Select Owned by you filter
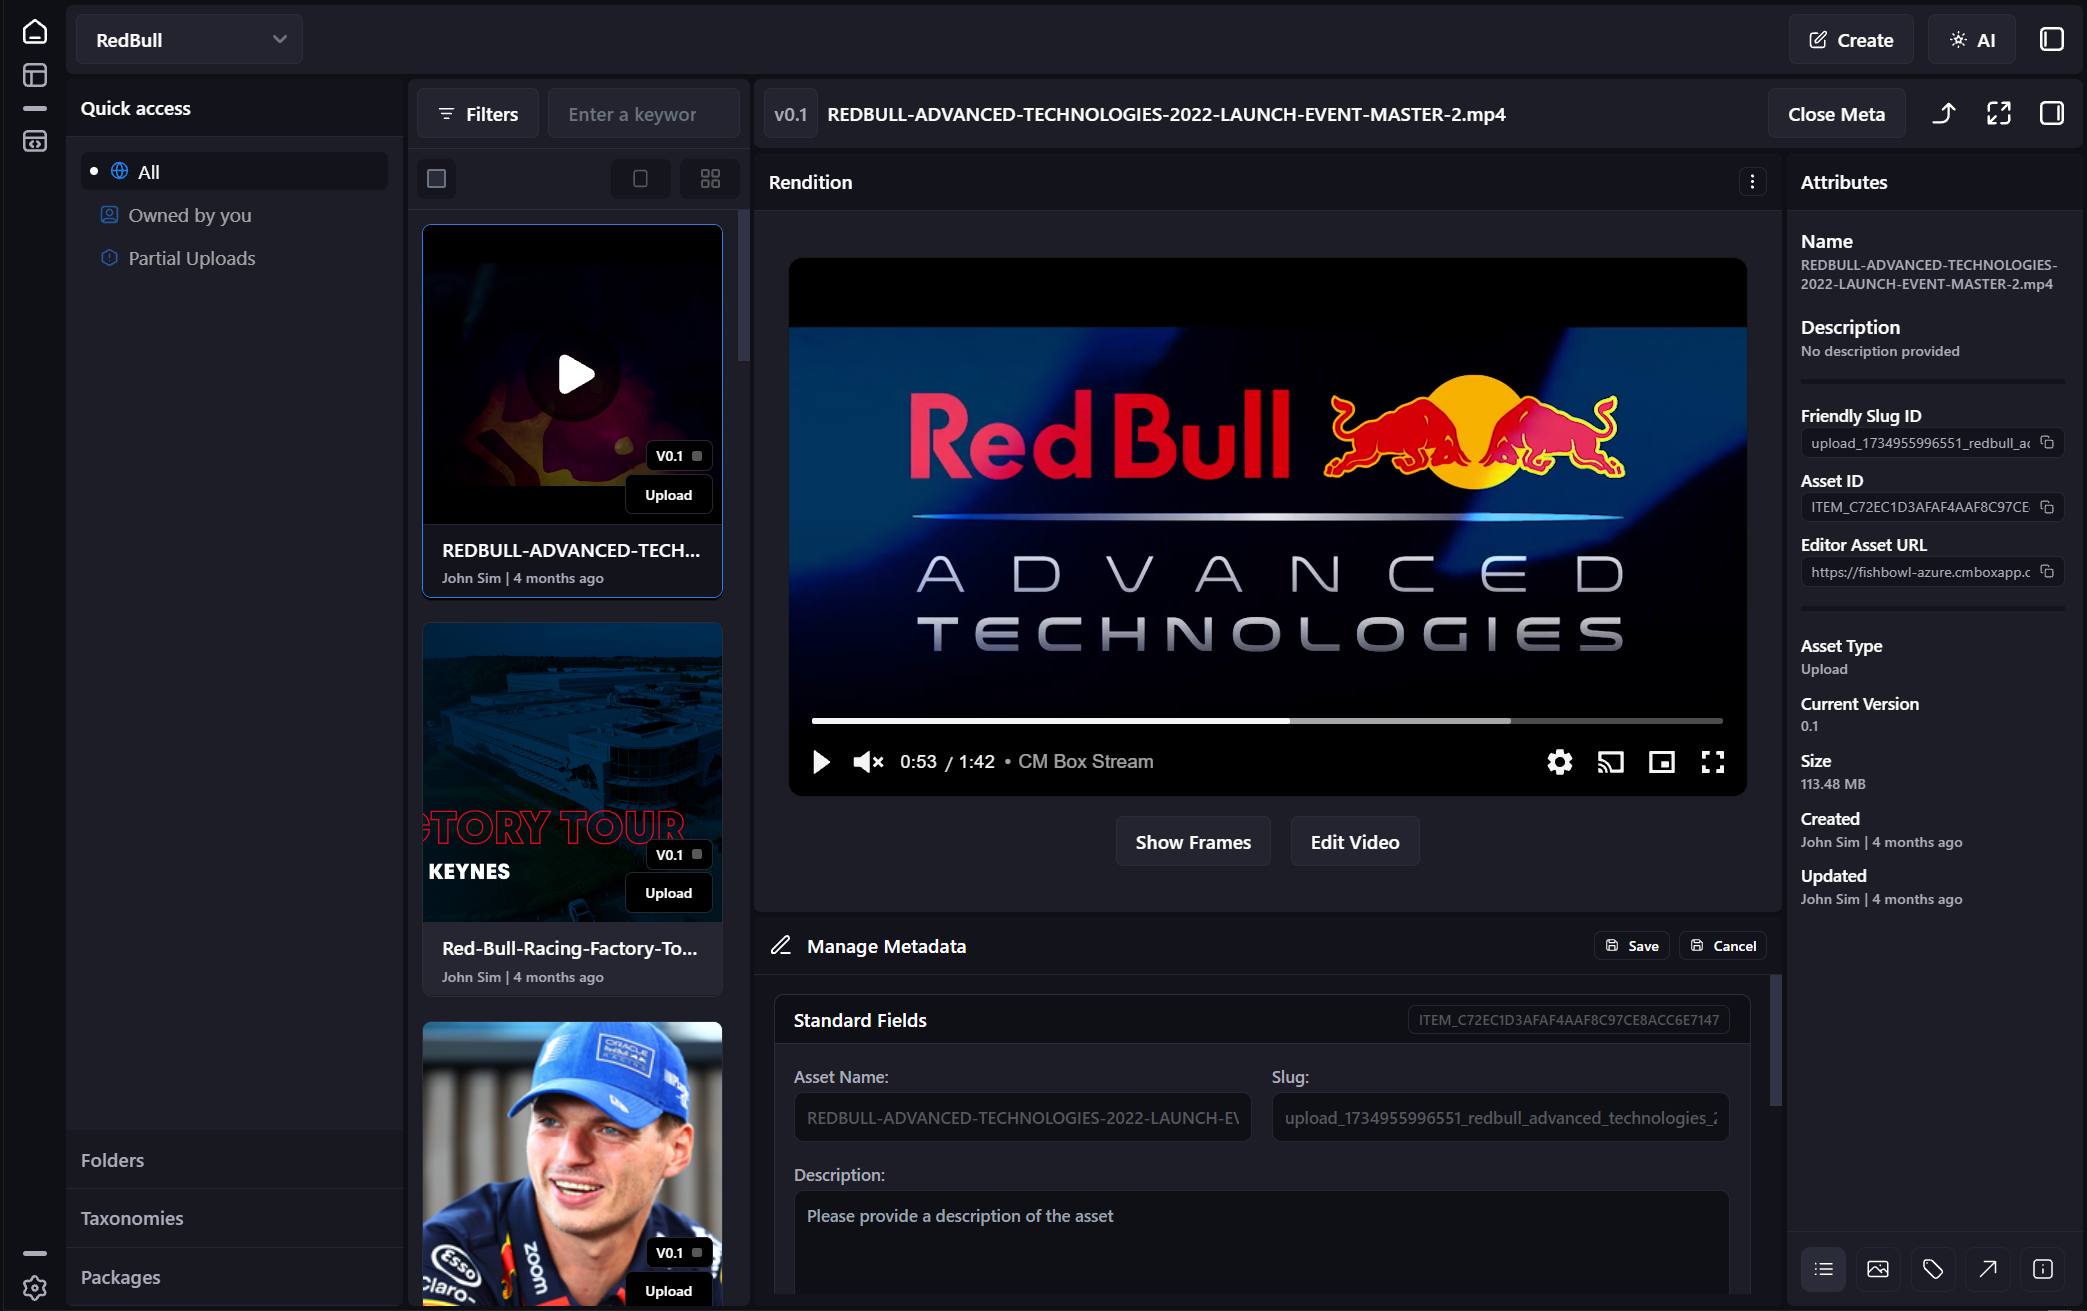The width and height of the screenshot is (2087, 1311). pos(190,215)
